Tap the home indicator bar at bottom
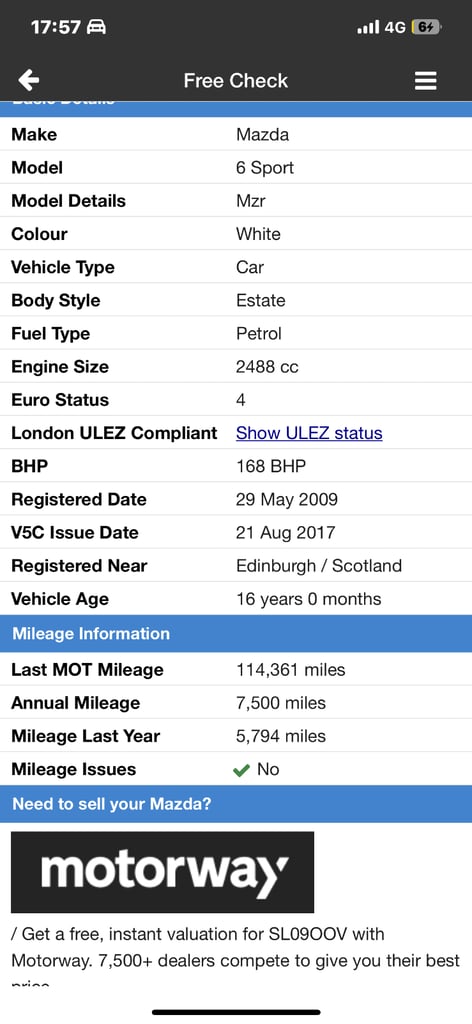Screen dimensions: 472x1024 (236, 1012)
